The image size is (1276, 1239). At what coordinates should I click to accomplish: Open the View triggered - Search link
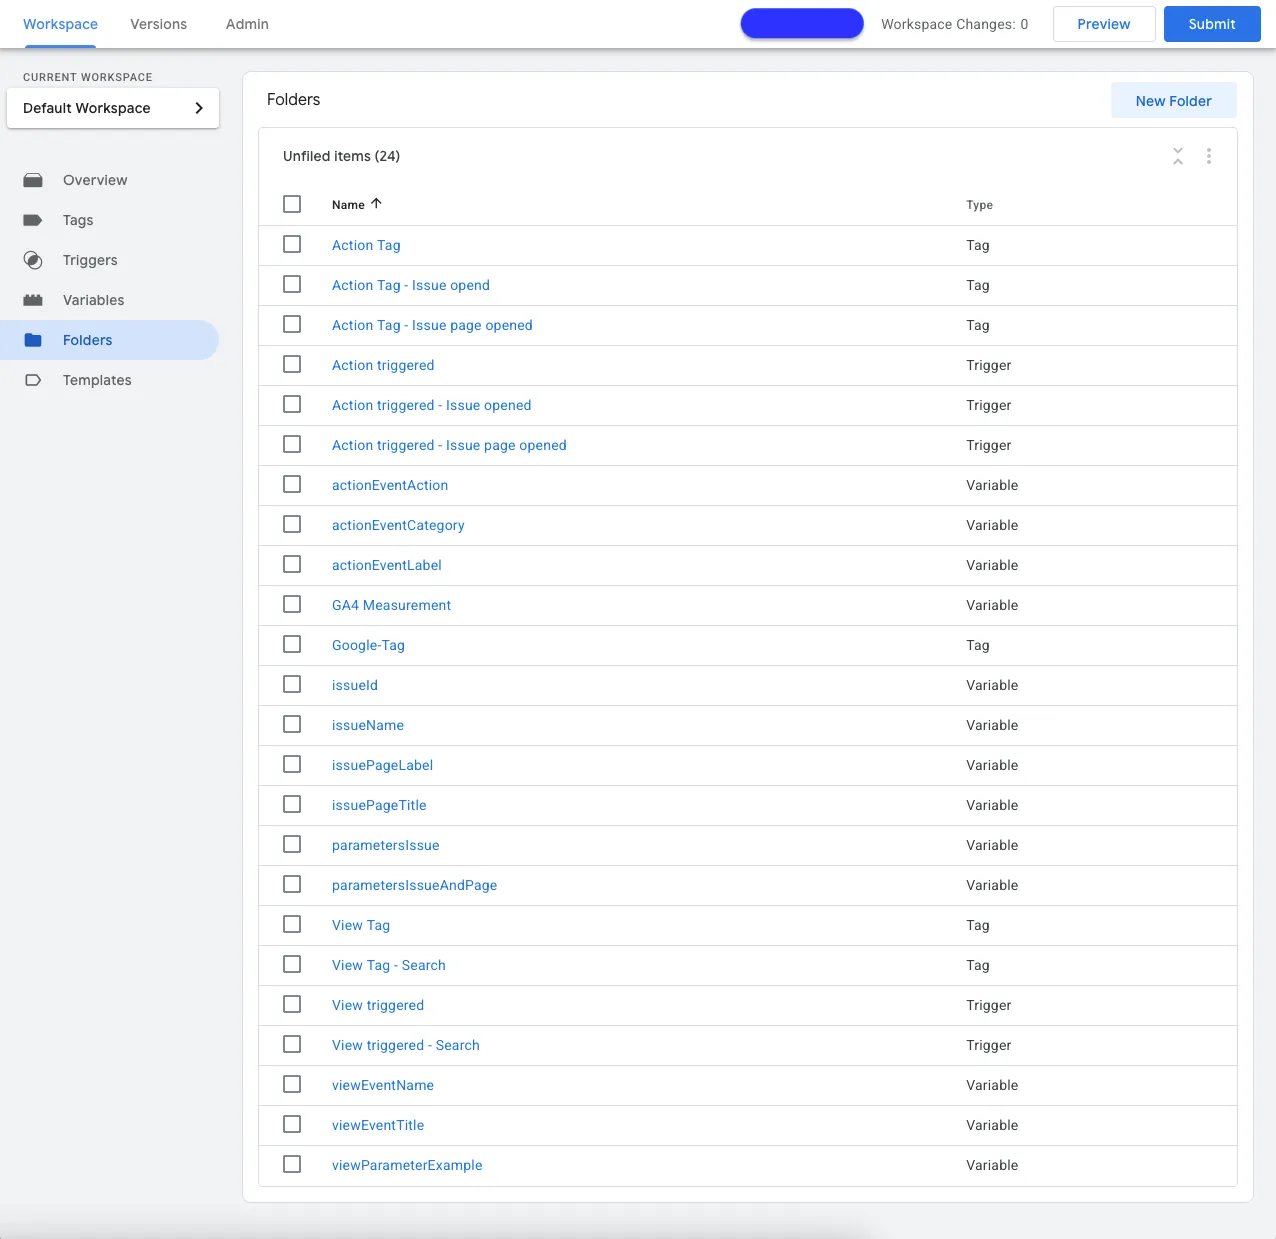[x=406, y=1045]
